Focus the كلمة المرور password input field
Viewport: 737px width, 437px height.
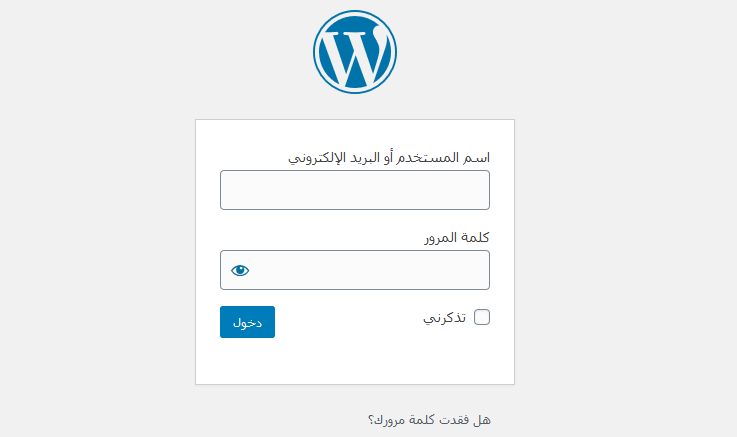click(x=355, y=270)
